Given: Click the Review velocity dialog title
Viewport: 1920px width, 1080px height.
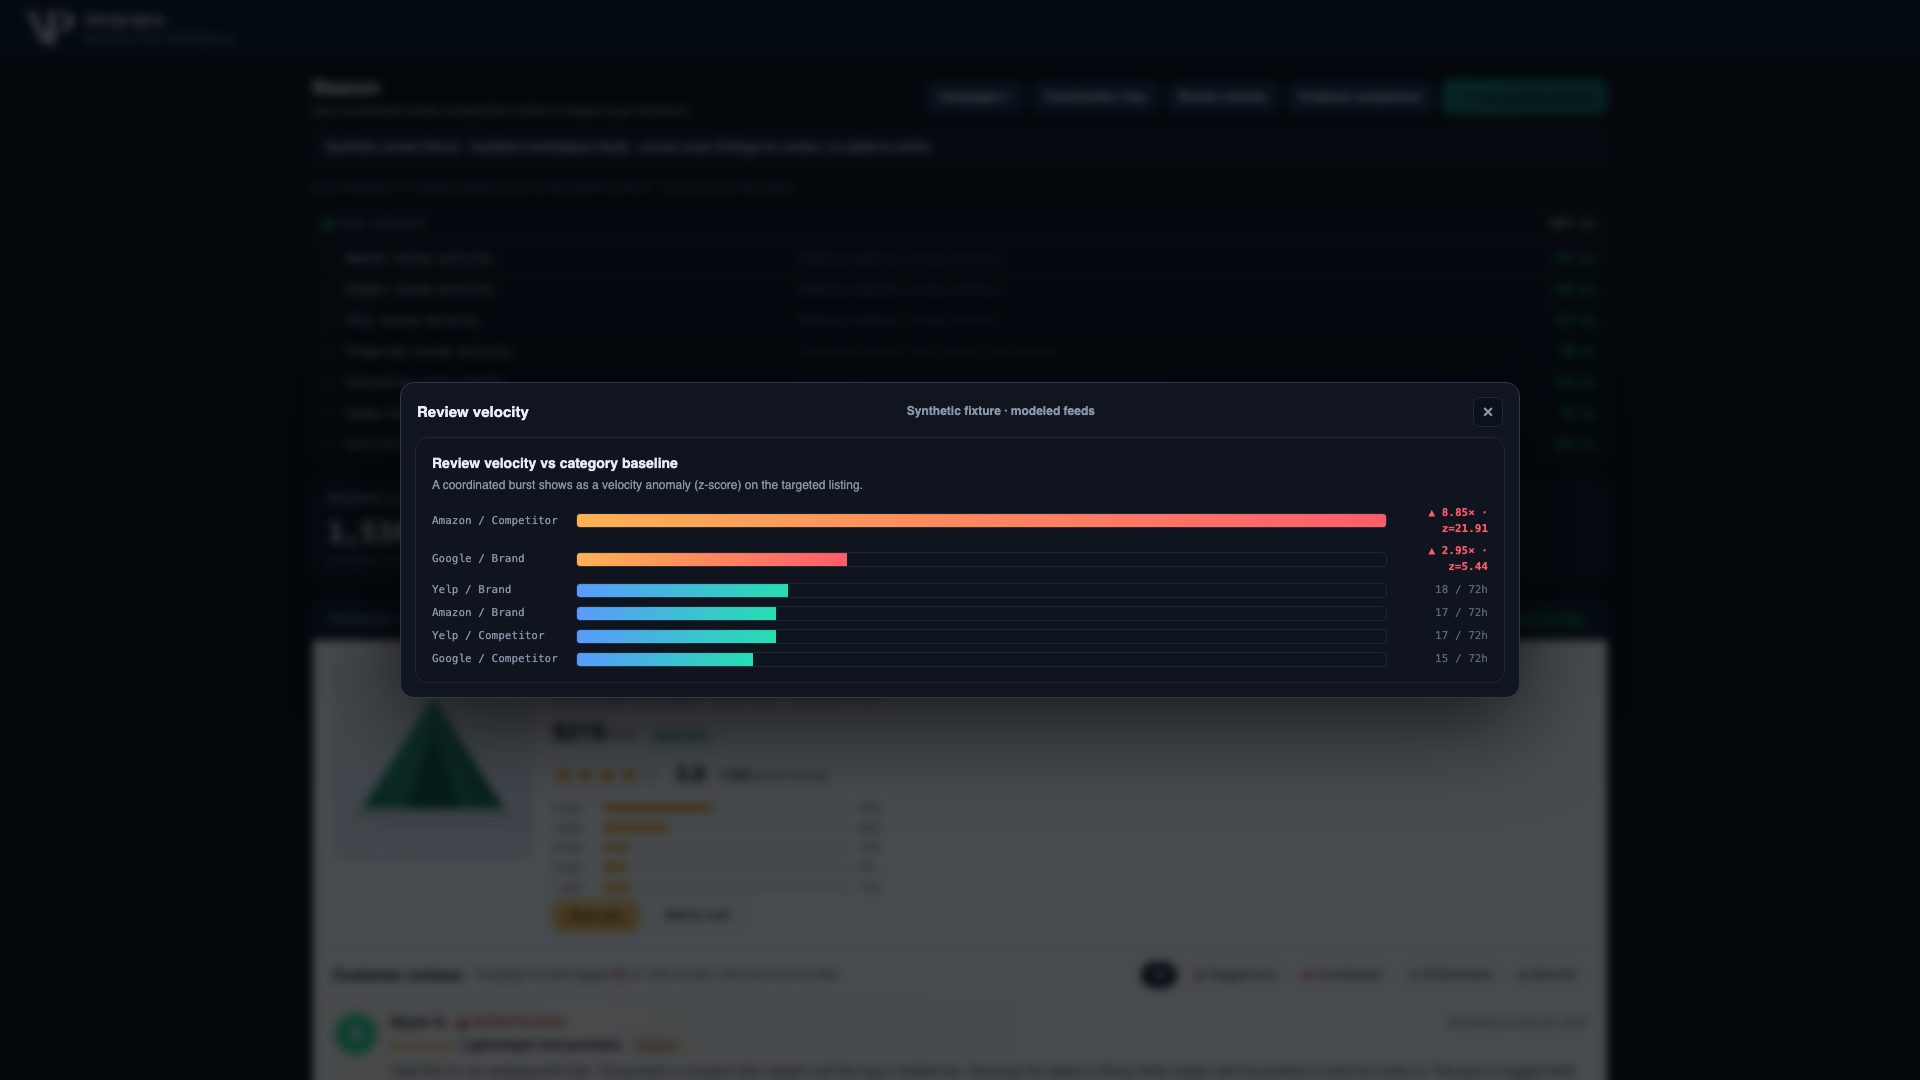Looking at the screenshot, I should pos(473,412).
